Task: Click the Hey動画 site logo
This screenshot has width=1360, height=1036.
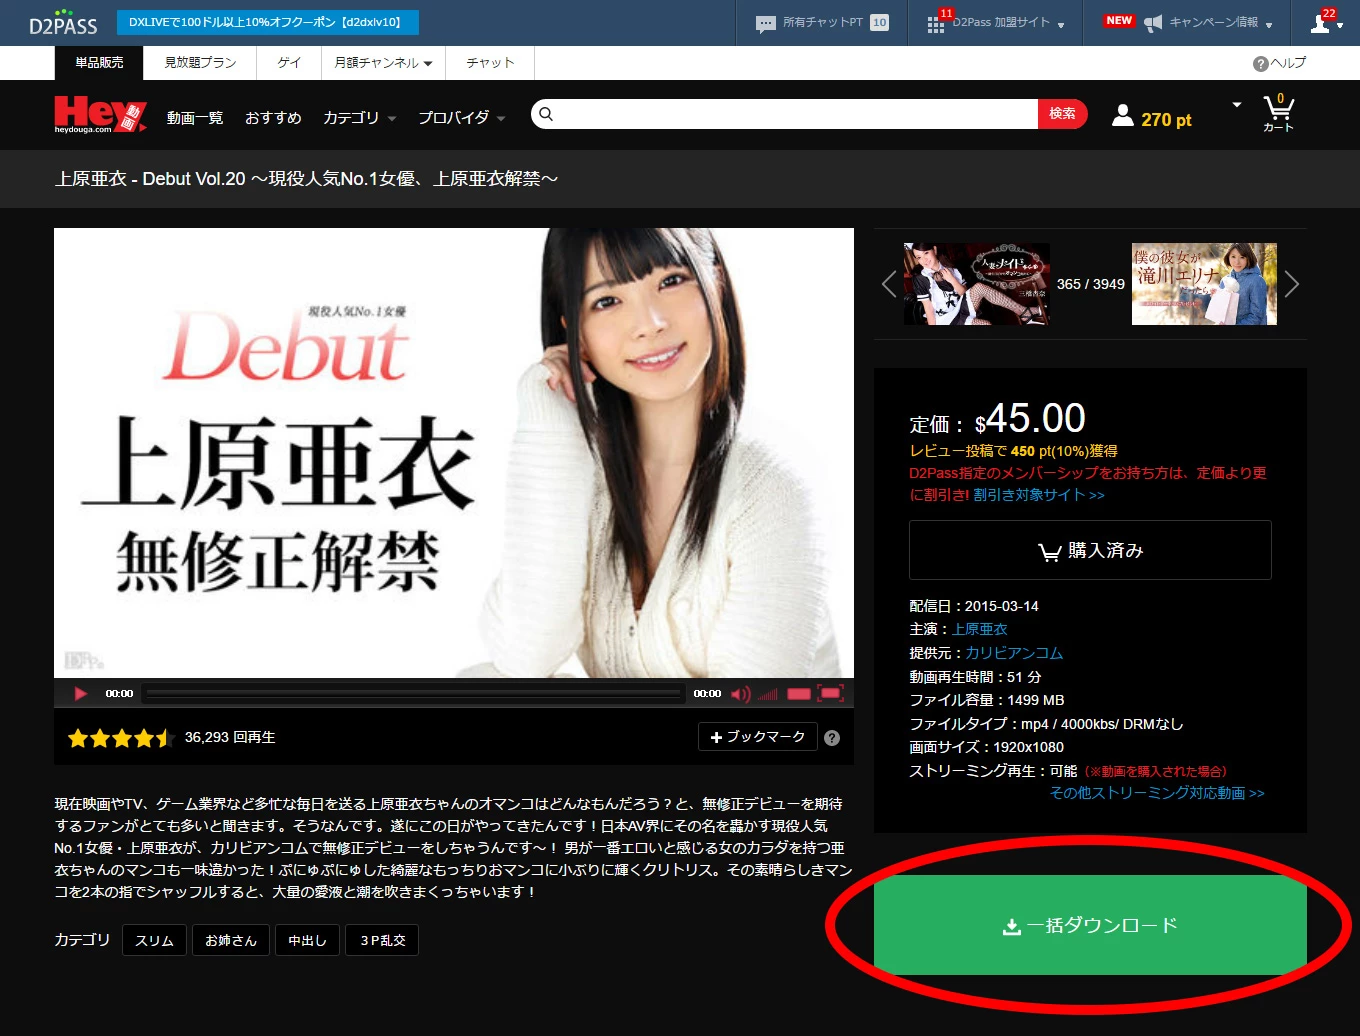Action: (x=100, y=114)
